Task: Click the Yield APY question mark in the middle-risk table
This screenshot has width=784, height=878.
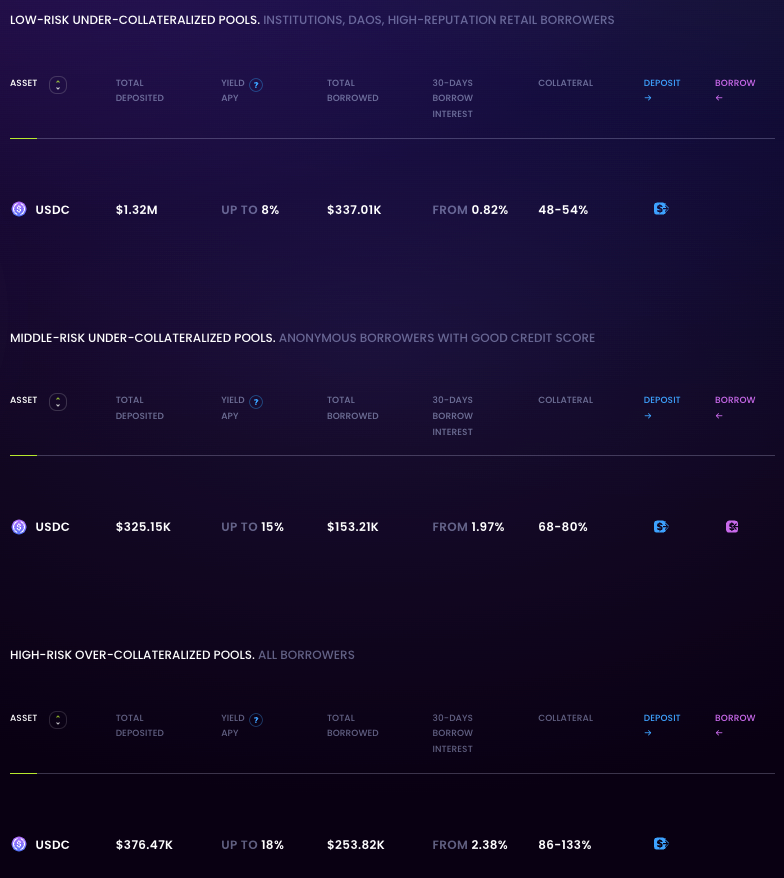Action: click(256, 402)
